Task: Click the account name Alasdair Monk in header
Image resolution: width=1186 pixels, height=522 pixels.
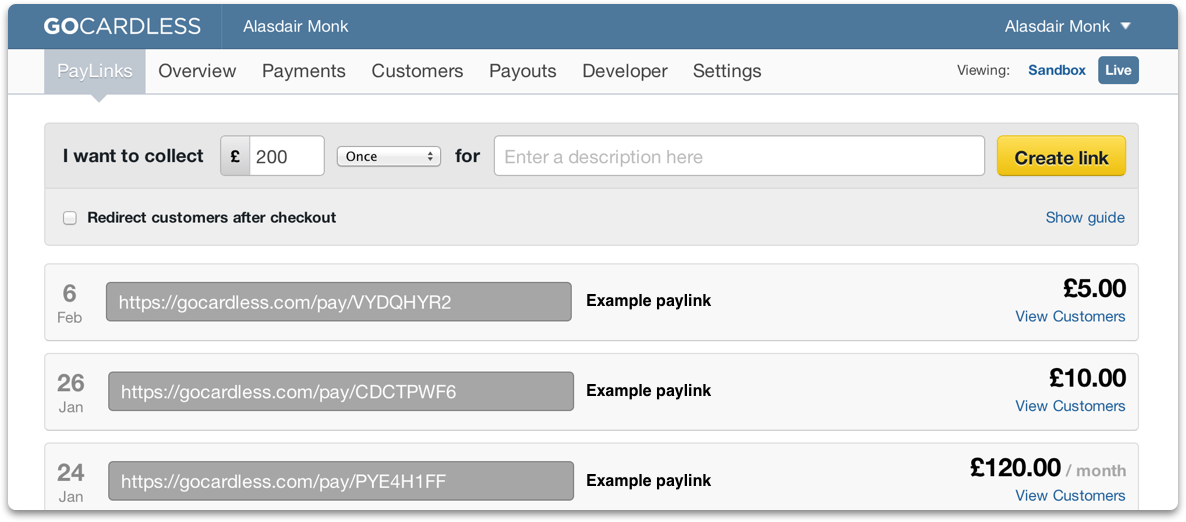Action: 296,26
